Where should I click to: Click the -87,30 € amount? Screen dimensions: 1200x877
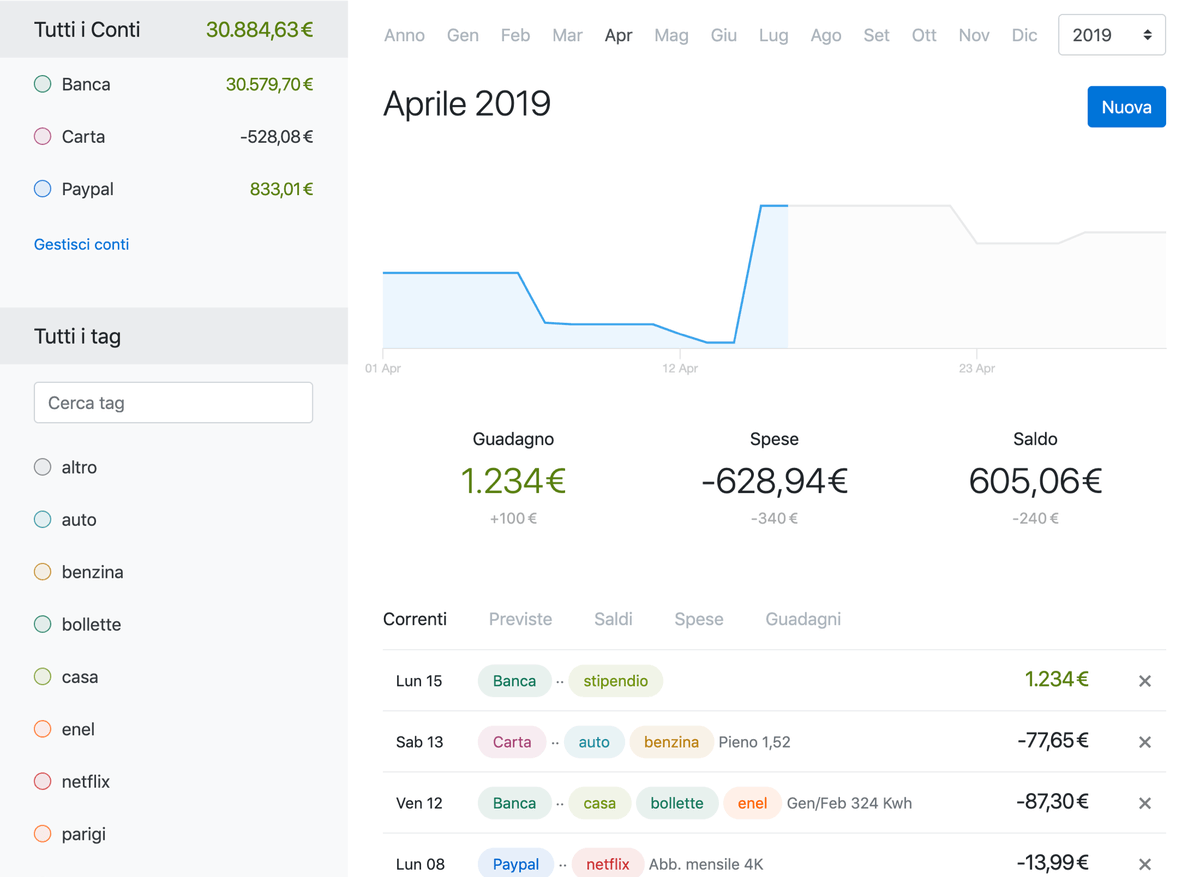1053,802
